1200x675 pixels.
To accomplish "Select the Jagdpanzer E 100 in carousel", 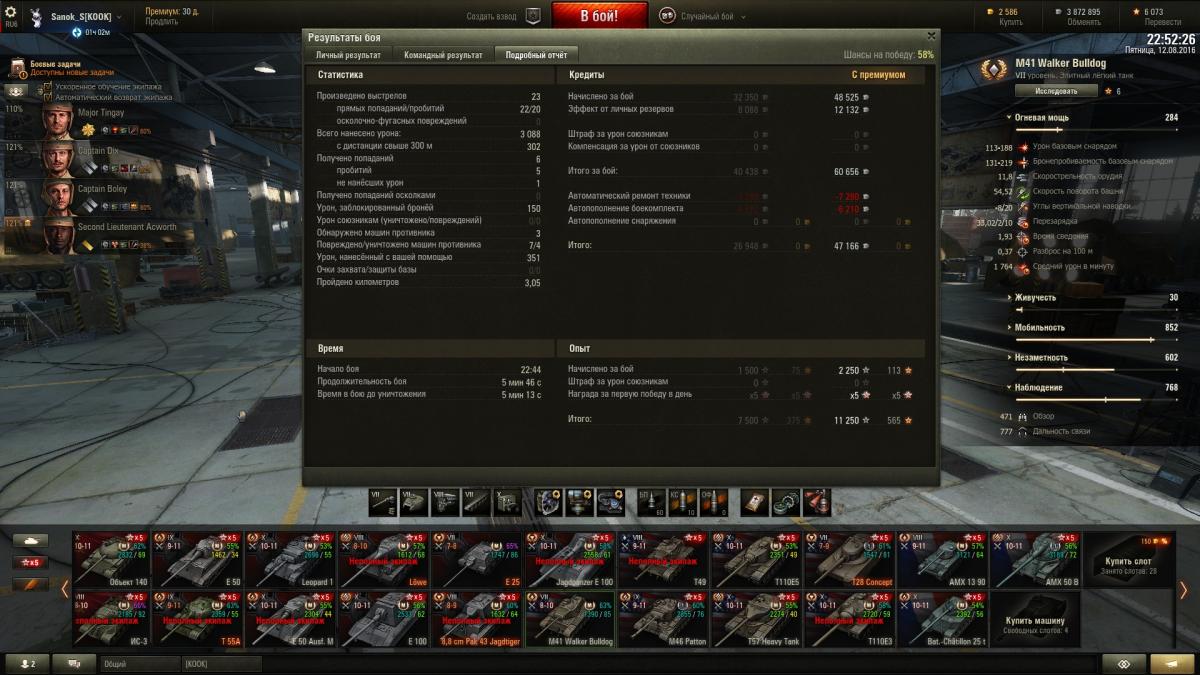I will click(x=569, y=560).
